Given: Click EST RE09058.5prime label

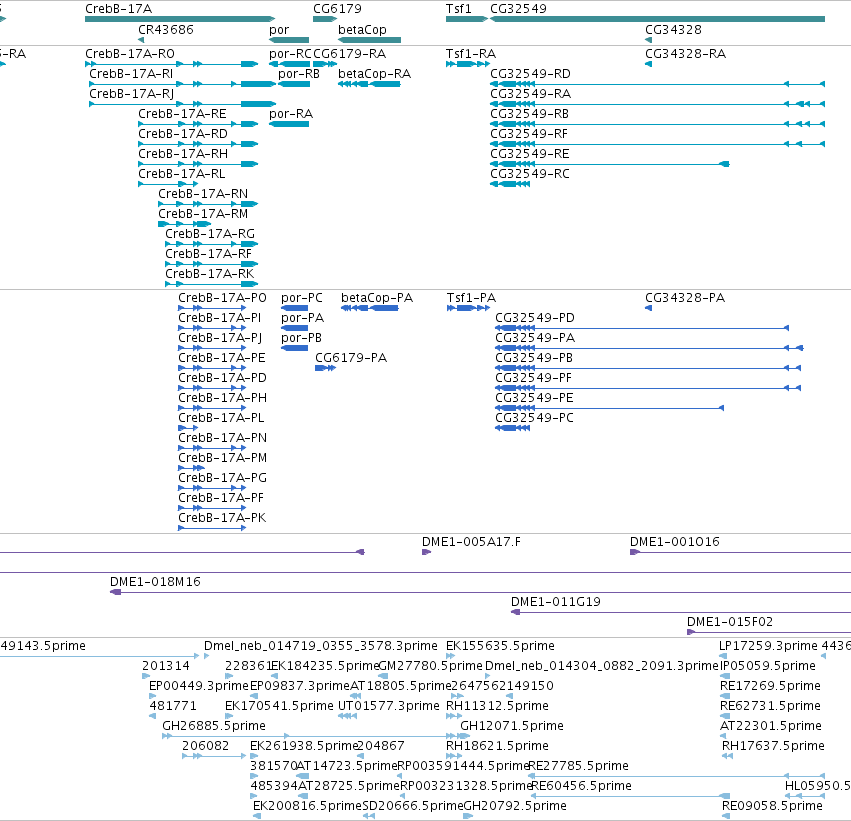Looking at the screenshot, I should click(x=772, y=806).
